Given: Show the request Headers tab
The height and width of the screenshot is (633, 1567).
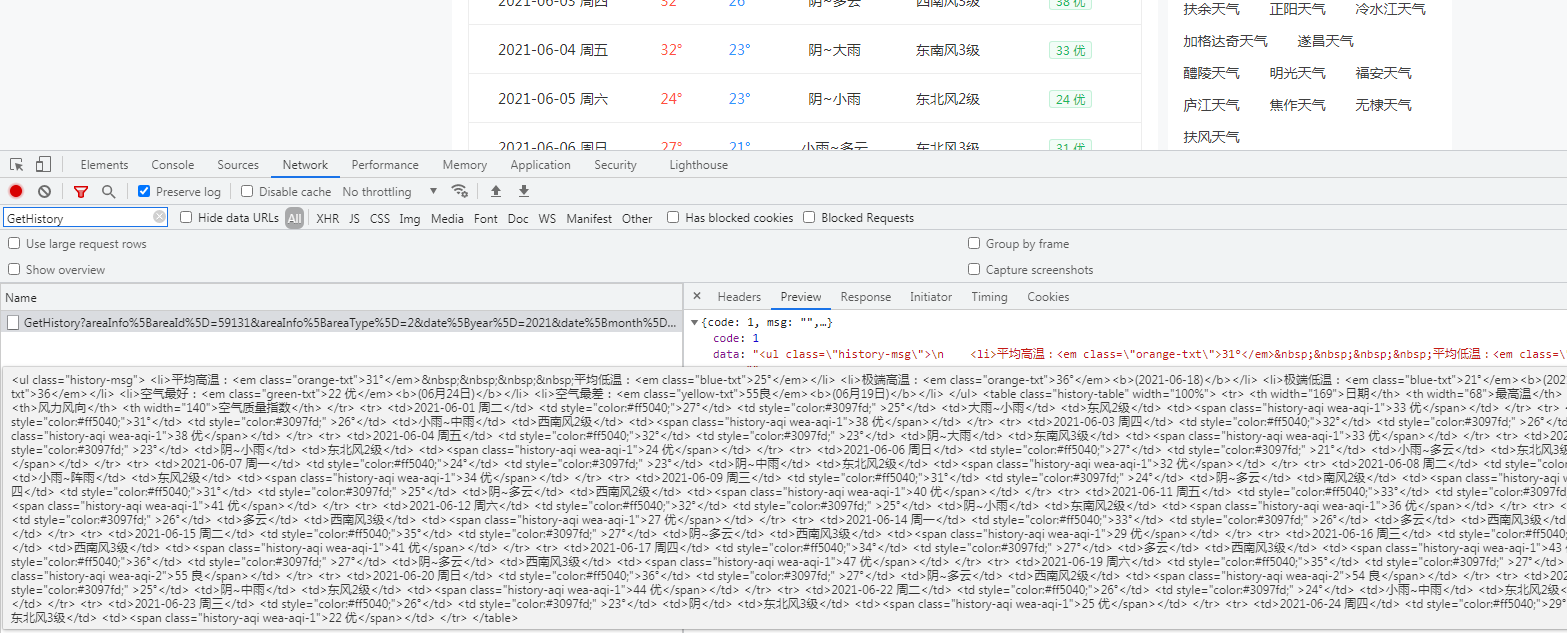Looking at the screenshot, I should coord(739,297).
